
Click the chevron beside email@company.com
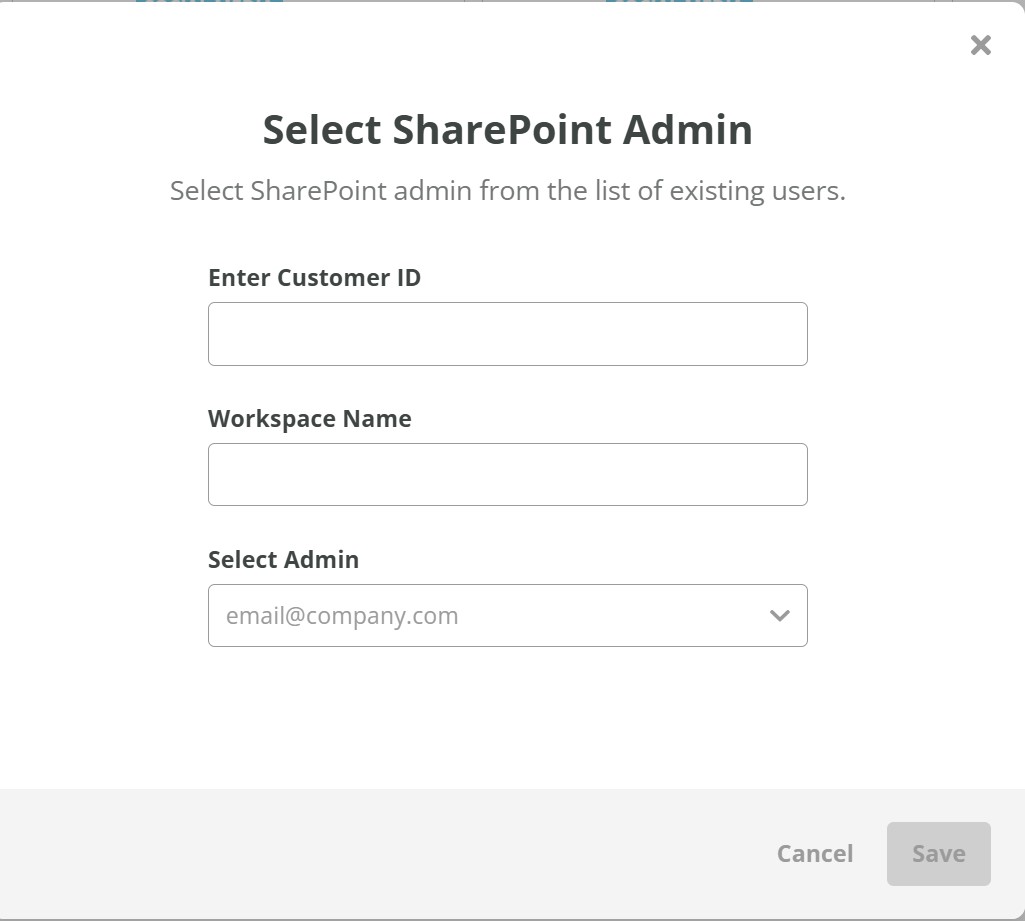(x=779, y=616)
